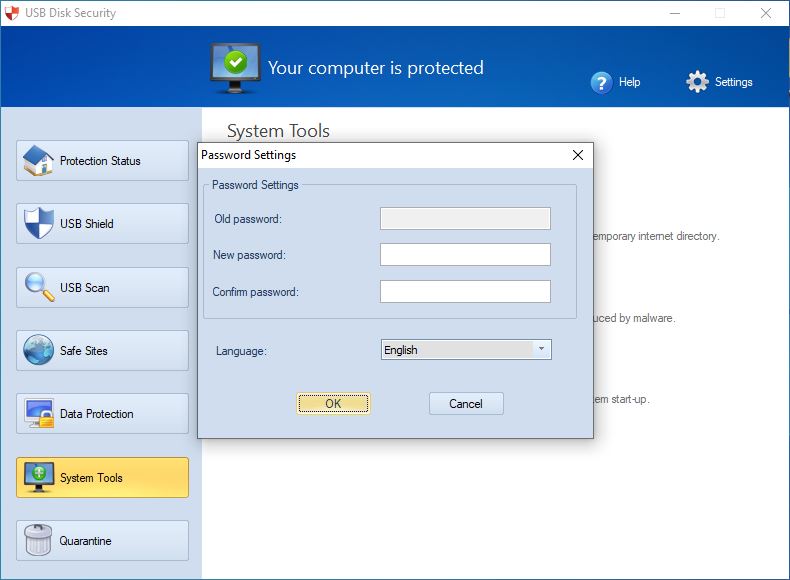The height and width of the screenshot is (580, 790).
Task: Focus the New password field
Action: (x=465, y=254)
